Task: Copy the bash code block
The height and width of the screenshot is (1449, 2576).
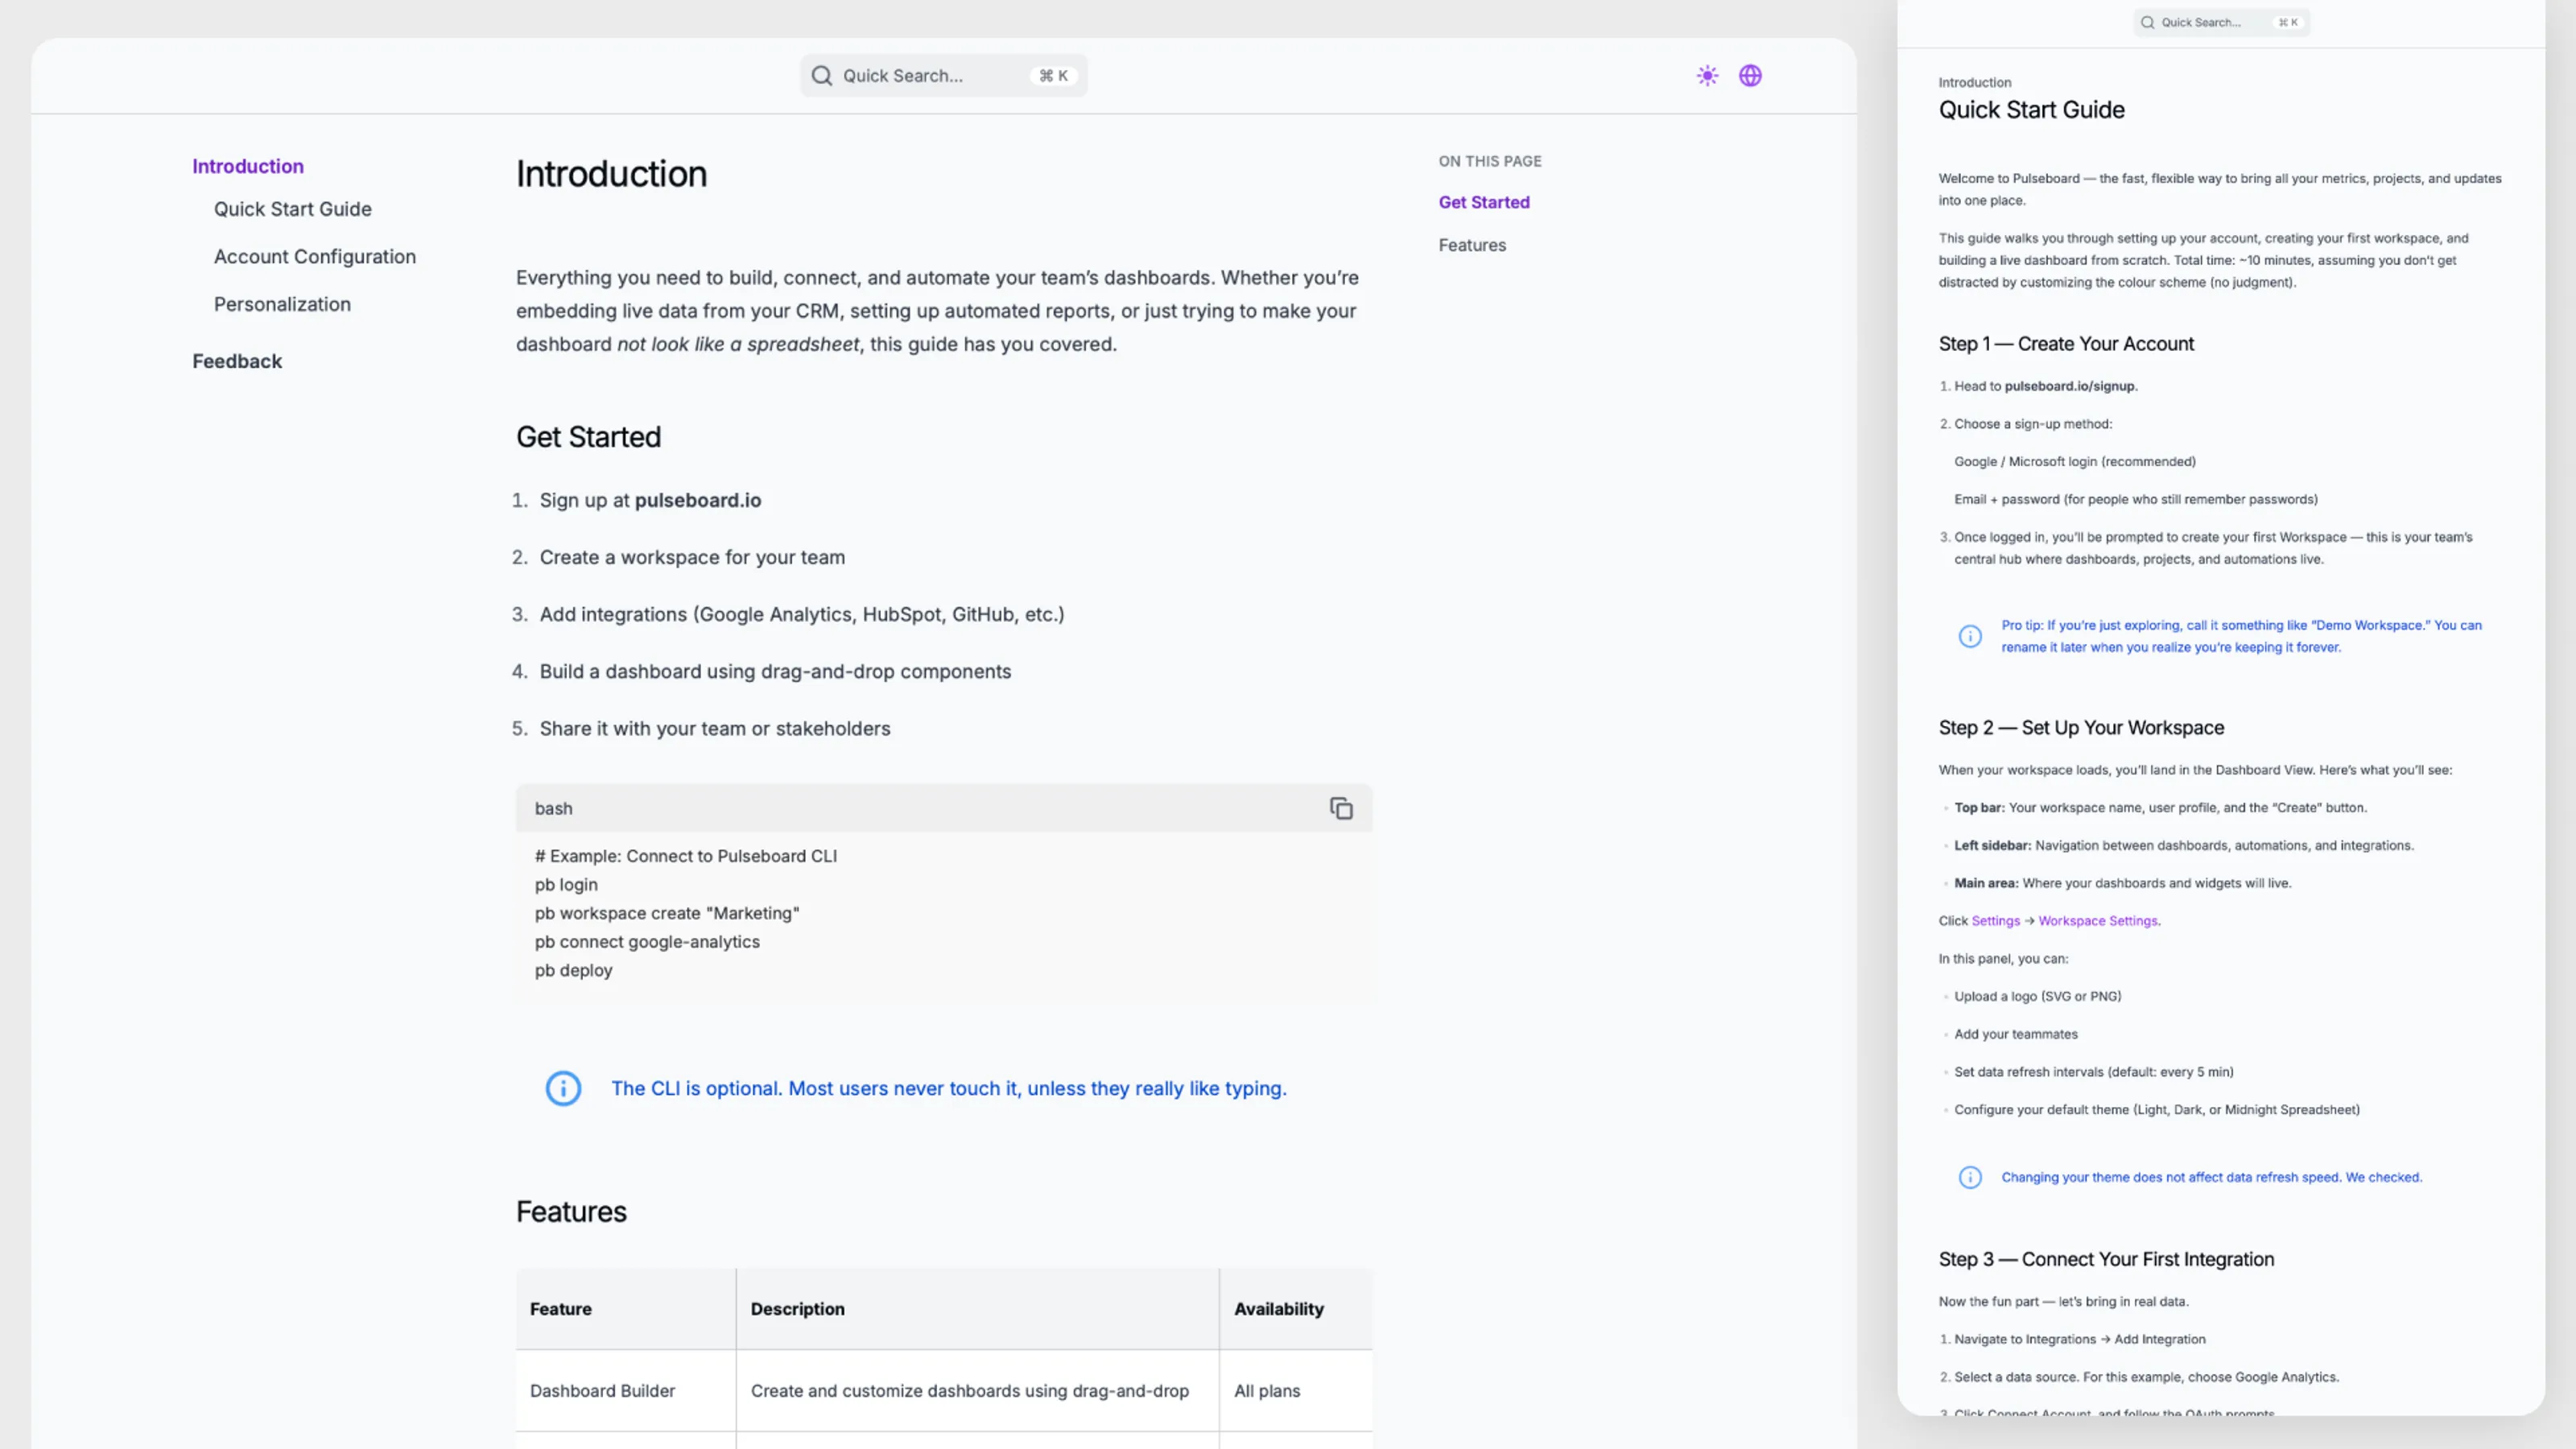Action: click(1341, 808)
